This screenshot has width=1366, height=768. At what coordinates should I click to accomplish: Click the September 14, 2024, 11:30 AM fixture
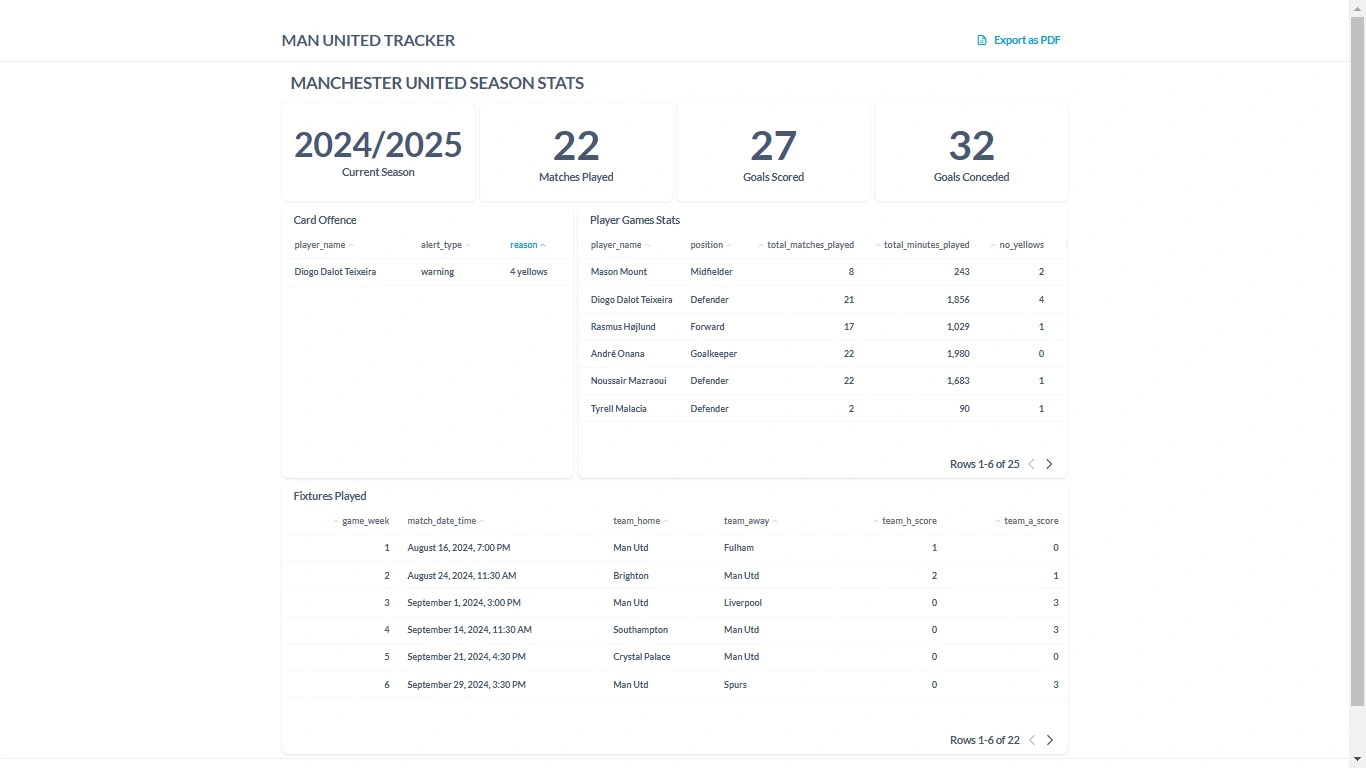[x=470, y=630]
